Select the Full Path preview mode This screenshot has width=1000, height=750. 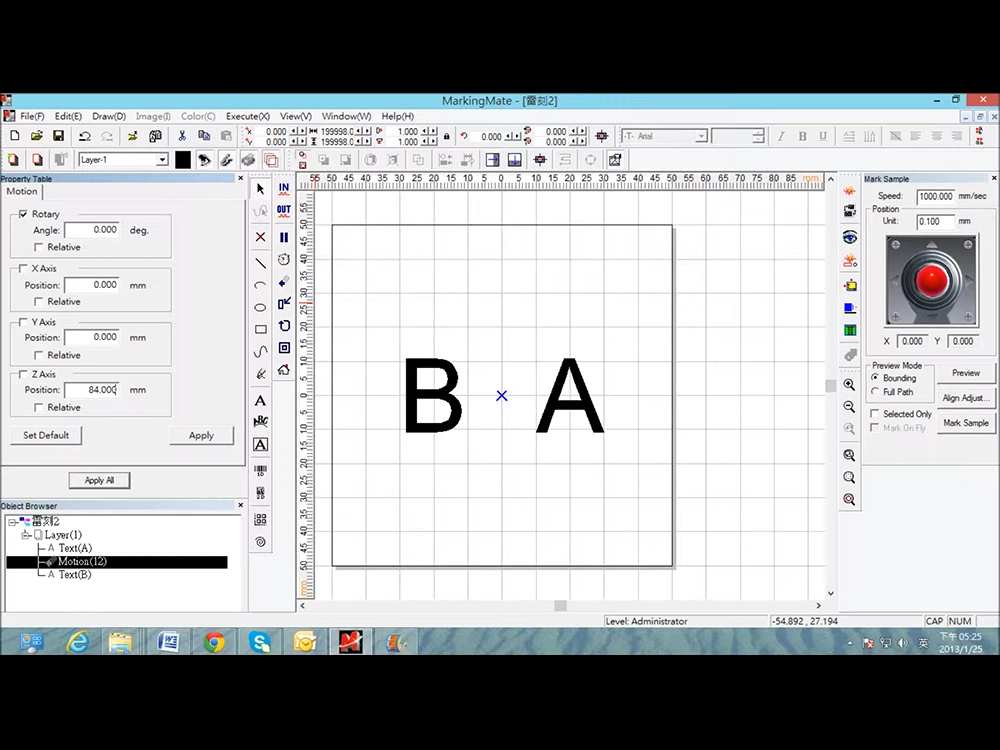point(876,392)
